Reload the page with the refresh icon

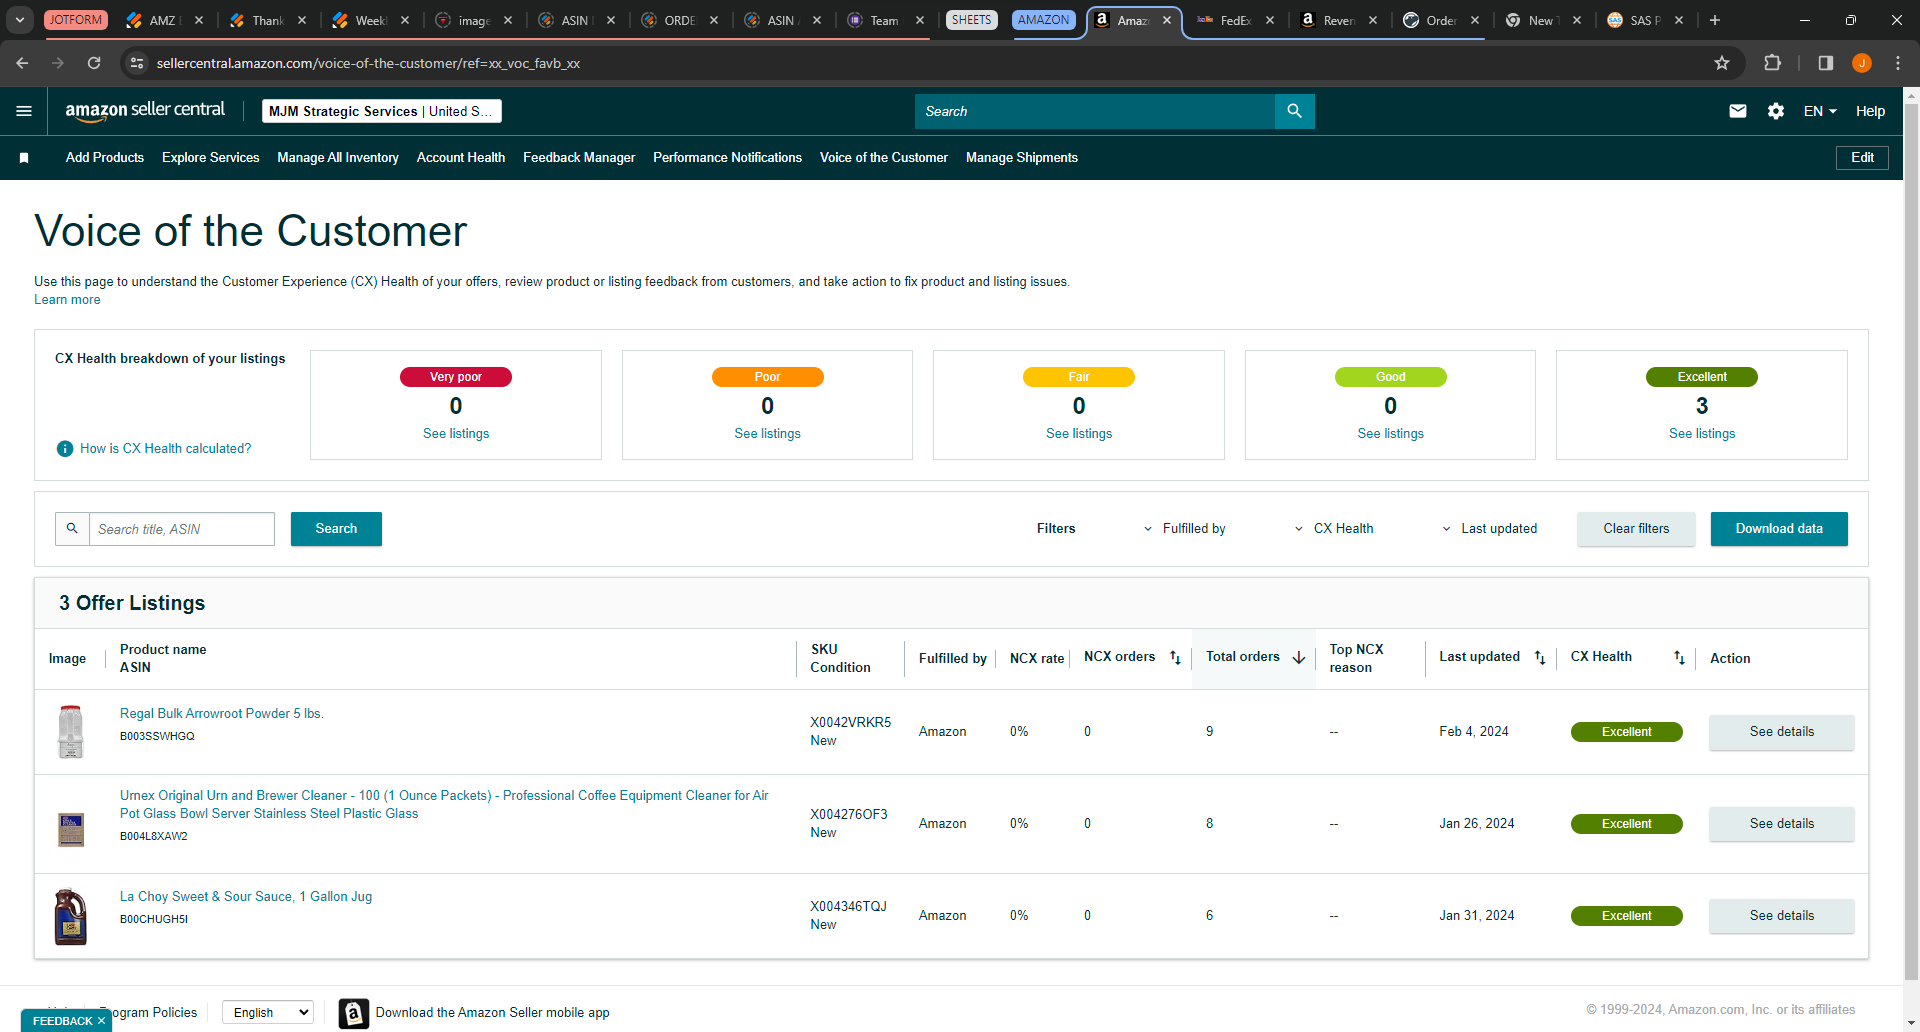[94, 63]
